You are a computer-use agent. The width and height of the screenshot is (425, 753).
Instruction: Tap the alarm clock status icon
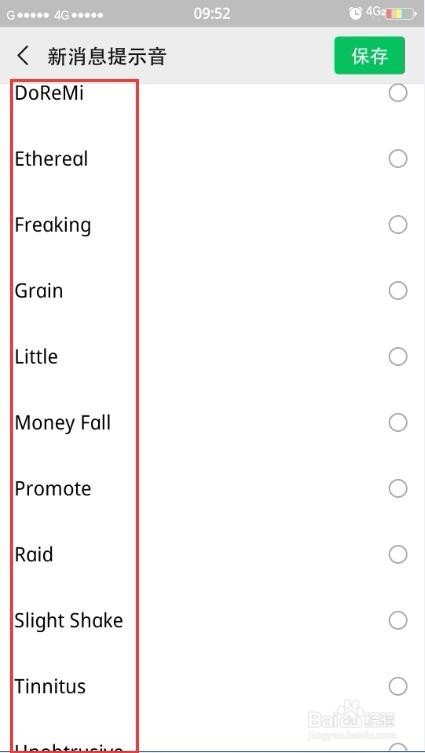(355, 14)
